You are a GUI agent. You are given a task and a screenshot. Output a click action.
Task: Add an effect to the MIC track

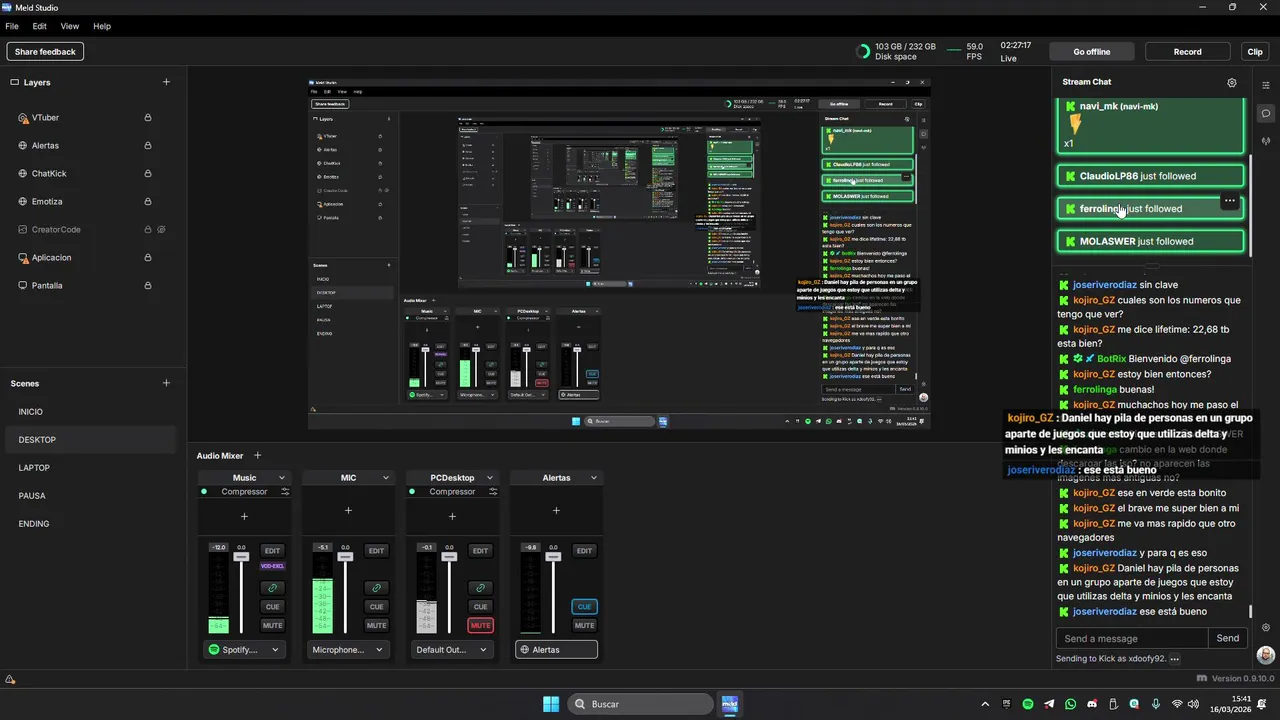coord(348,511)
